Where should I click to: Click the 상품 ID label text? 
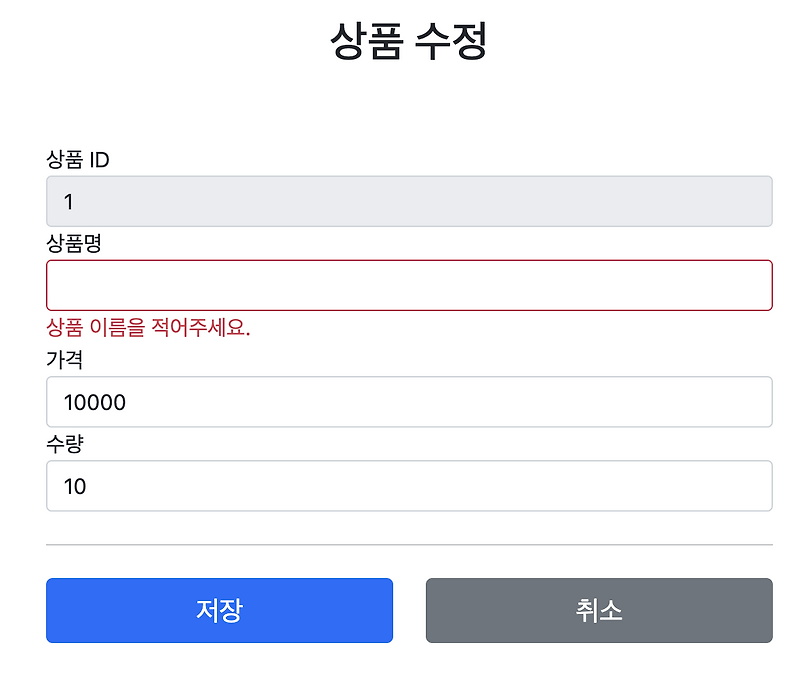click(78, 158)
